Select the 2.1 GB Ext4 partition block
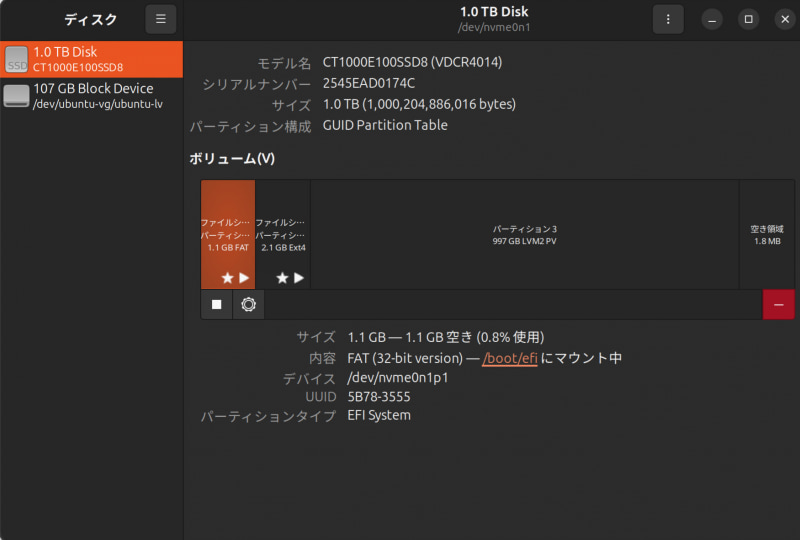This screenshot has width=800, height=540. click(x=283, y=234)
